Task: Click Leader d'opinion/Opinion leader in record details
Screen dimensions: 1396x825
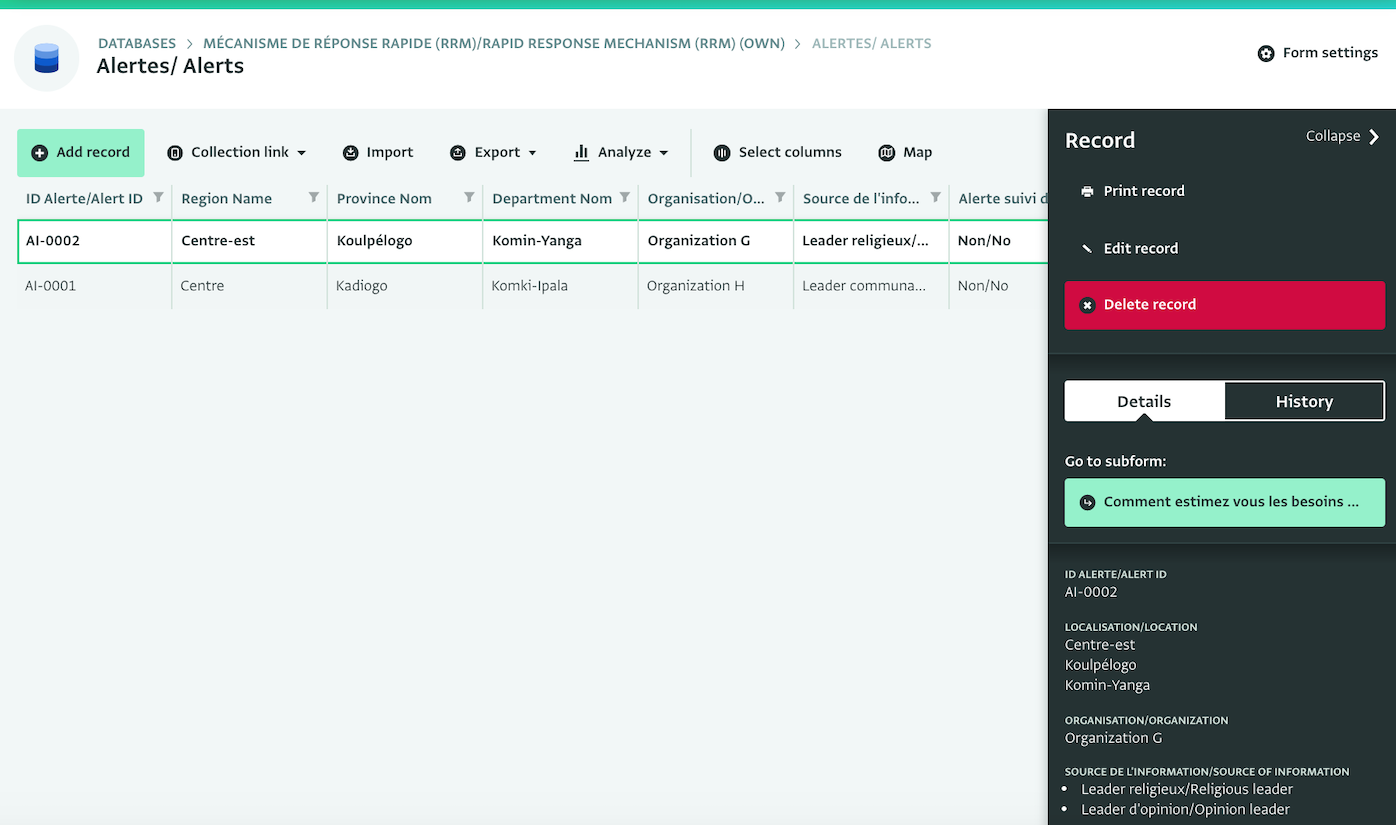Action: 1185,810
